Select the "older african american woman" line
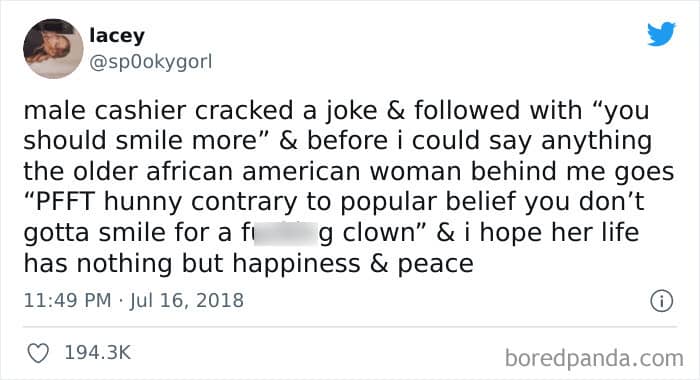This screenshot has width=700, height=380. 349,171
